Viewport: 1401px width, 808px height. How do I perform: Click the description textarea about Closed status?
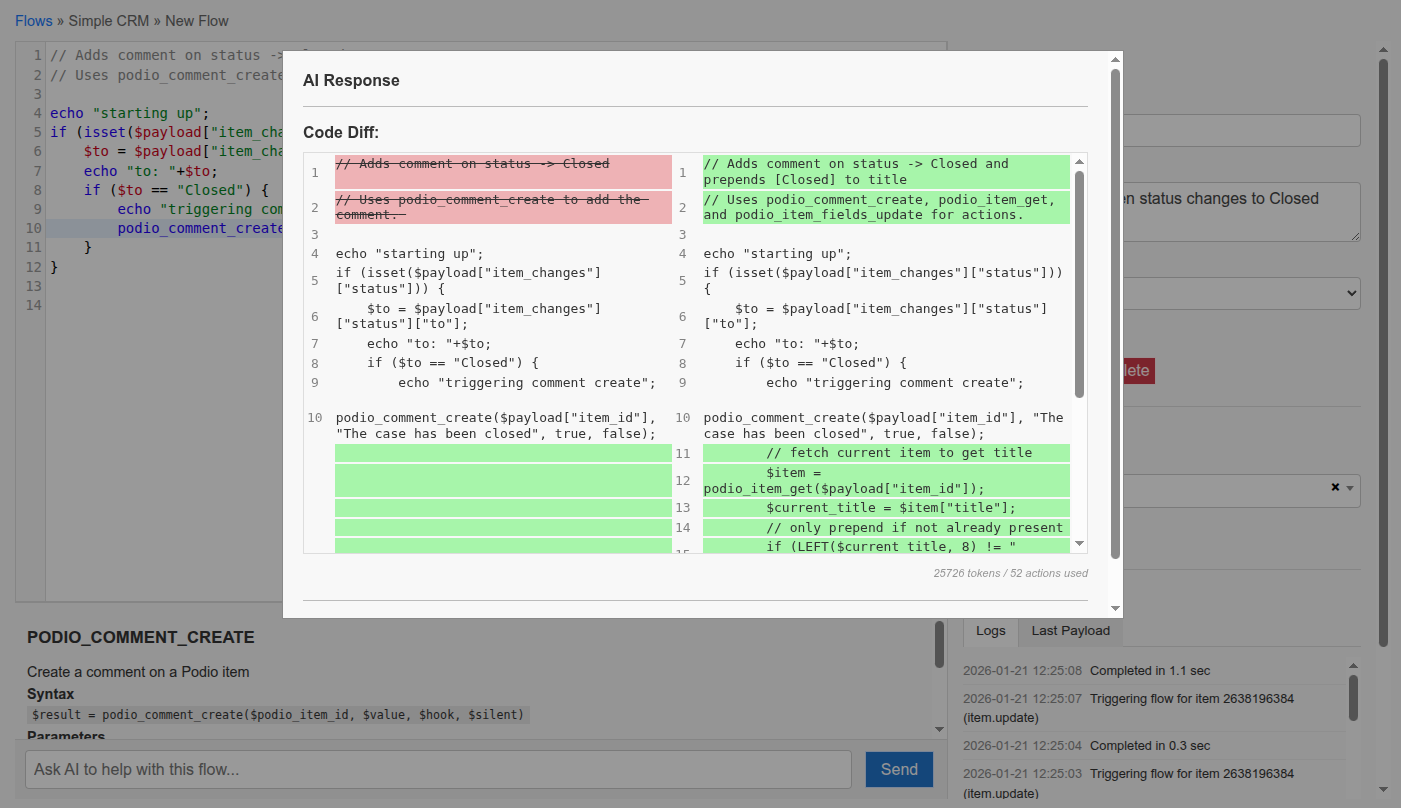tap(1240, 210)
